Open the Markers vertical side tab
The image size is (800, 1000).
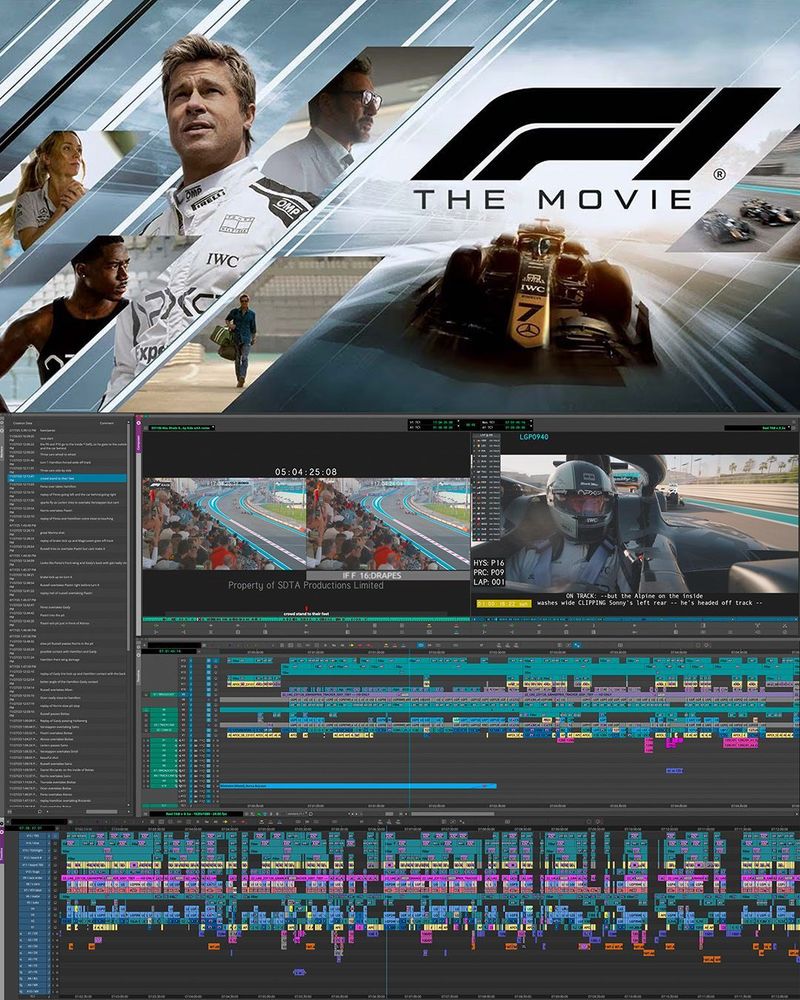2,452
